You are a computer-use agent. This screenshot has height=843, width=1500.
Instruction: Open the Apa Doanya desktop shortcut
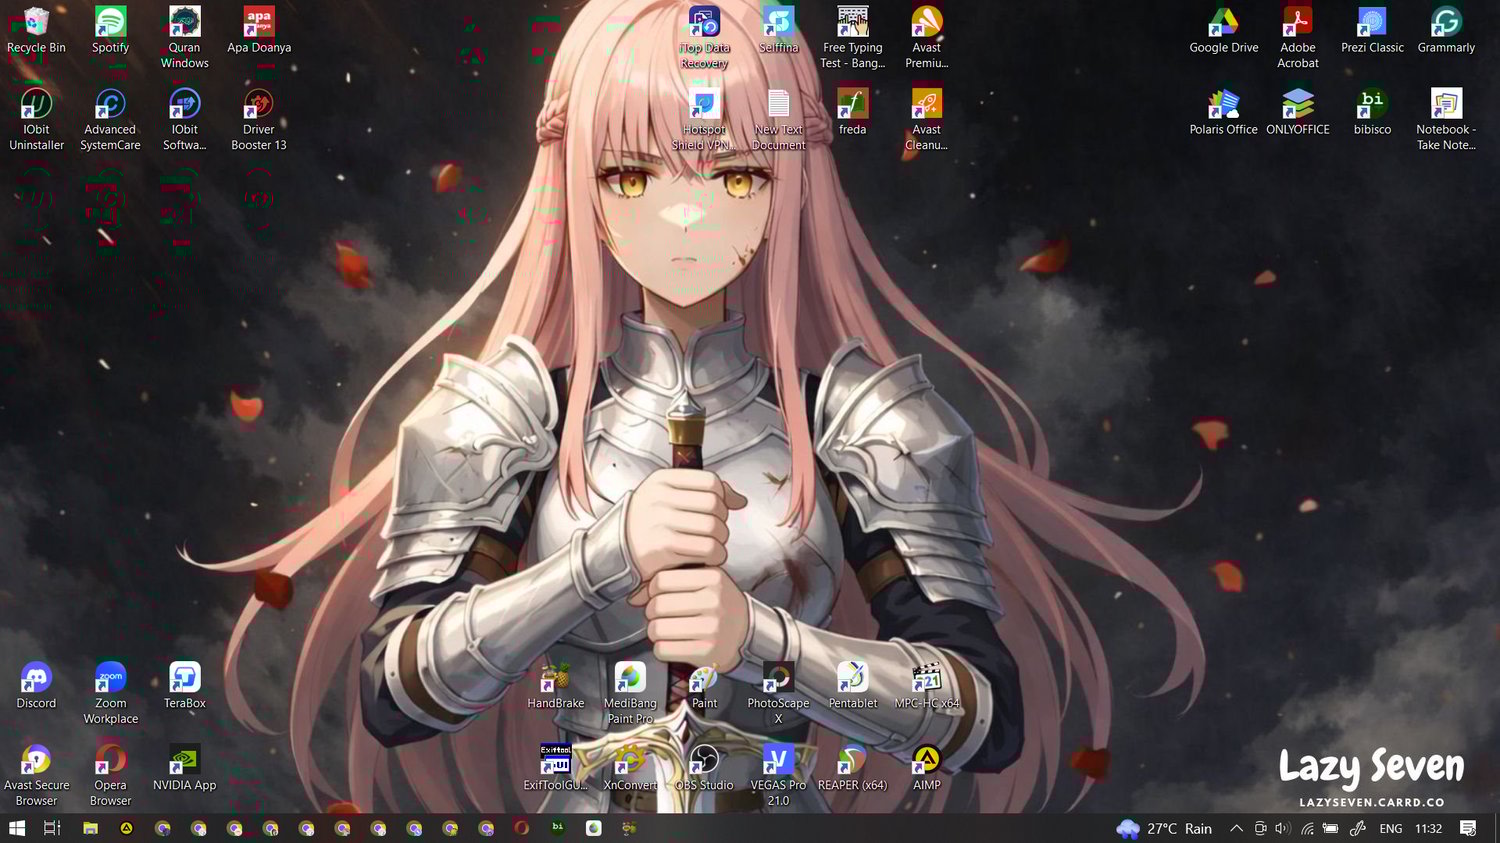click(x=259, y=31)
